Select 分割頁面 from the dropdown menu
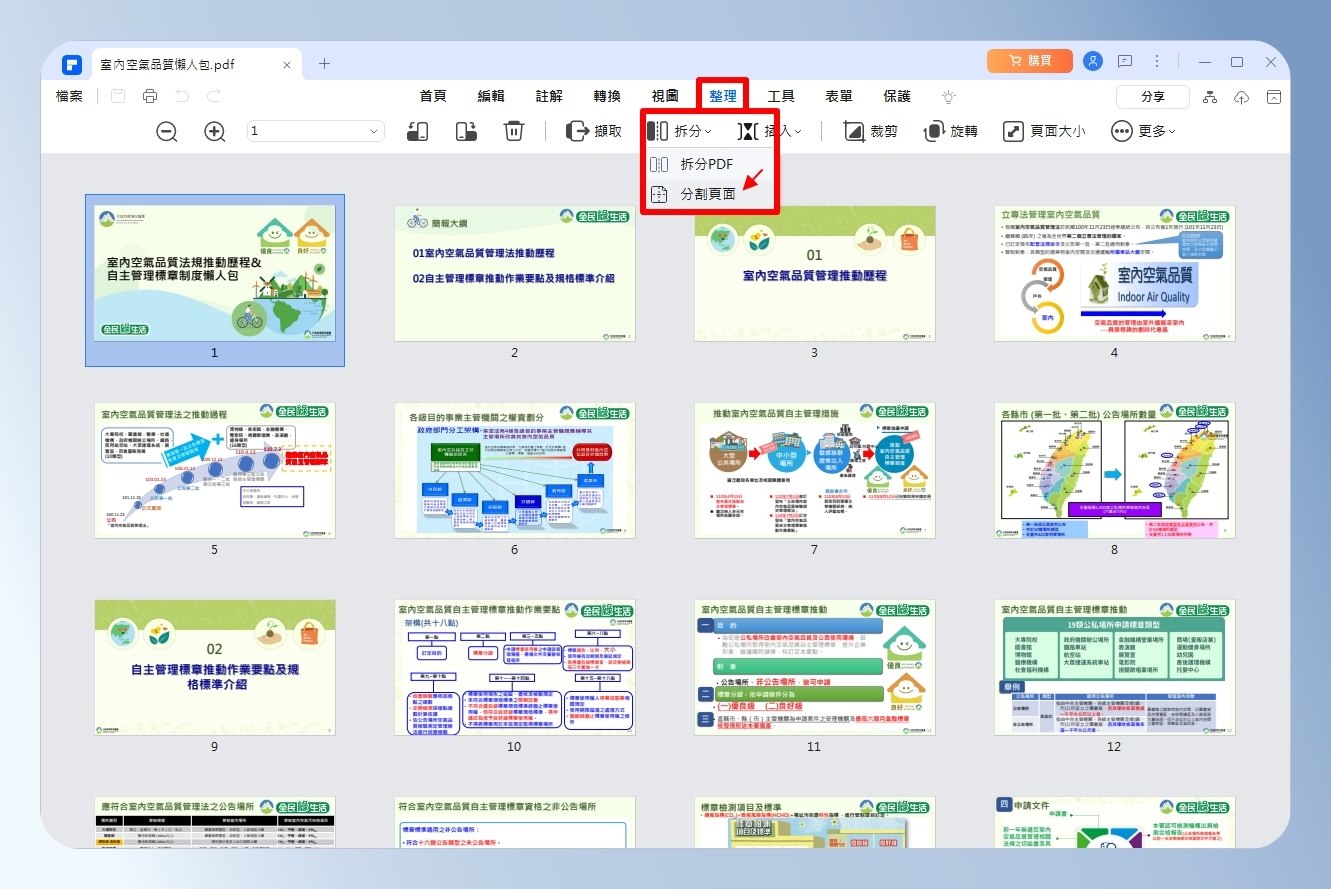Screen dimensions: 1331x889 coord(708,194)
